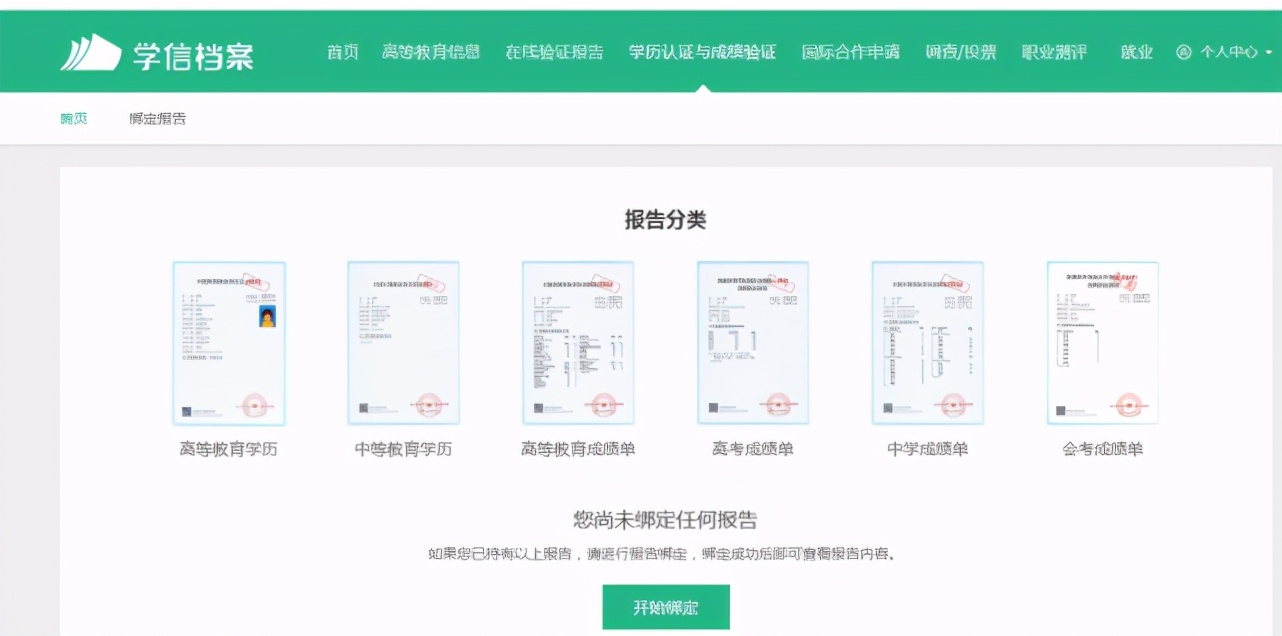The image size is (1282, 636).
Task: Select the 首页 breadcrumb tab
Action: 73,117
